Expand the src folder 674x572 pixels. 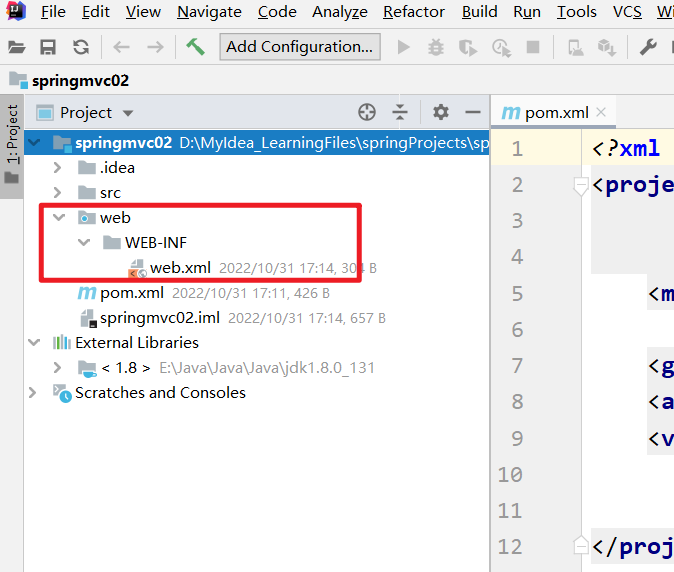pos(57,192)
